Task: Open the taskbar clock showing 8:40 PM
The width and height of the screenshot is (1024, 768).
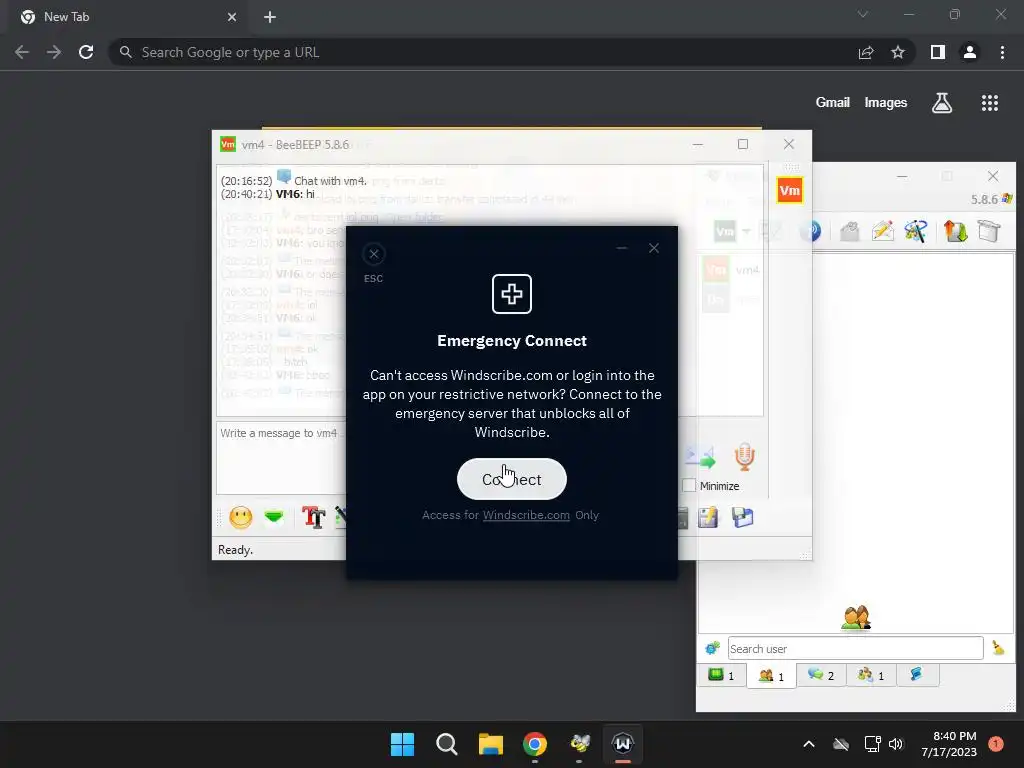Action: (949, 744)
